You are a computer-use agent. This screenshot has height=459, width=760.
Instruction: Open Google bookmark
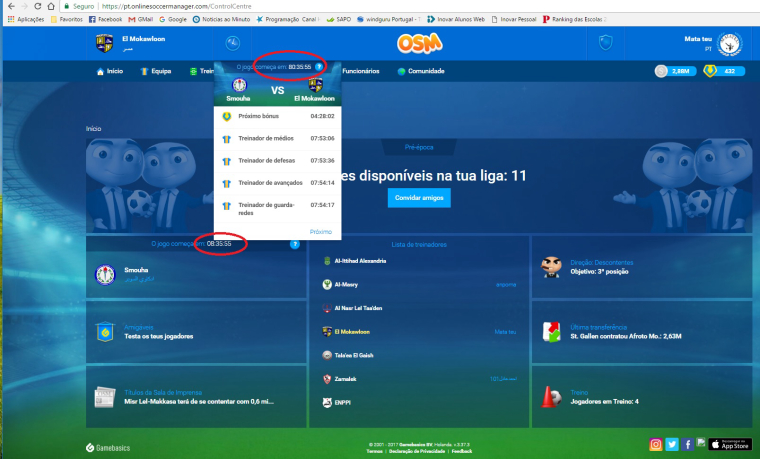[x=173, y=19]
